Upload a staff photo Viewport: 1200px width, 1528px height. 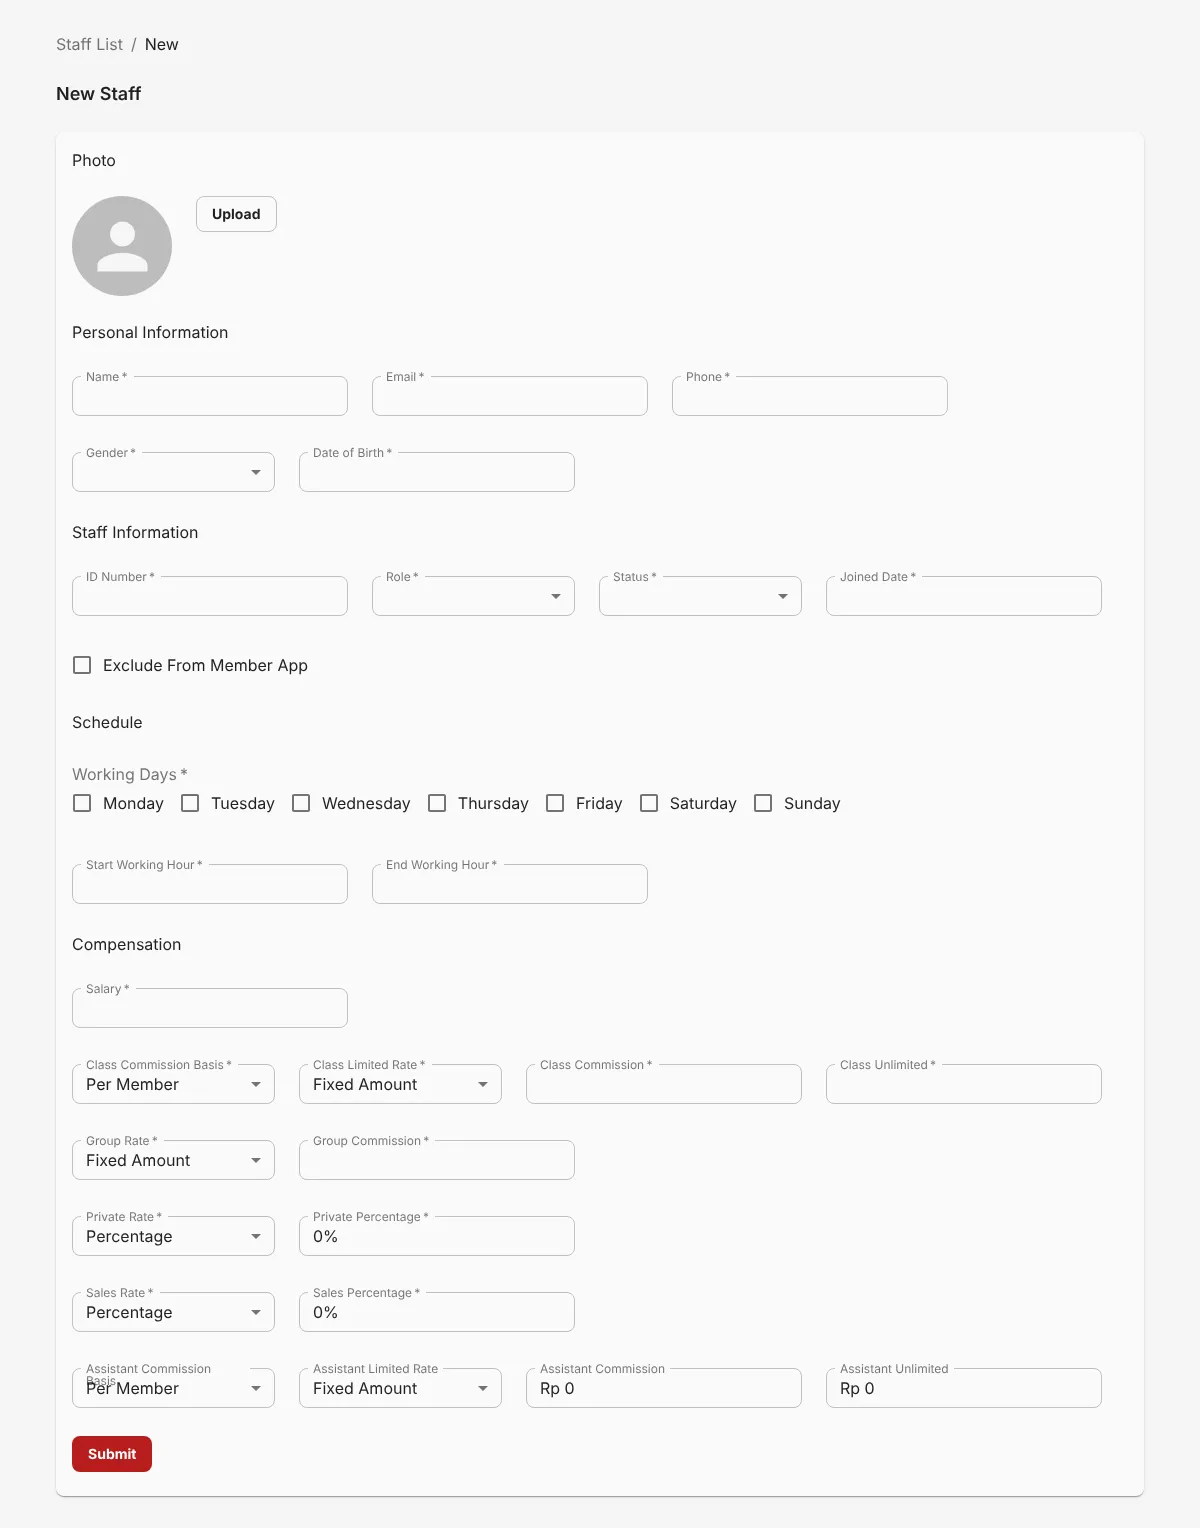pos(236,214)
